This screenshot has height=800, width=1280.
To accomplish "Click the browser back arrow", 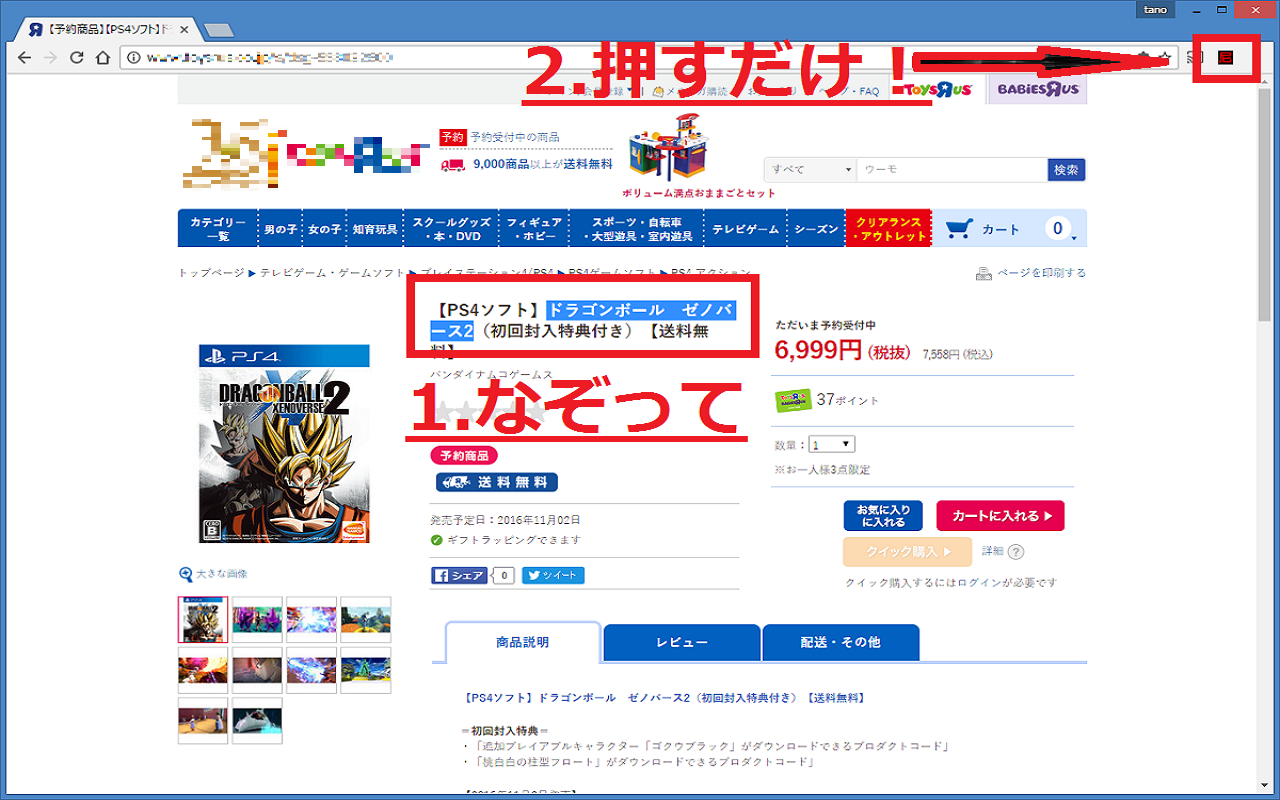I will coord(25,58).
